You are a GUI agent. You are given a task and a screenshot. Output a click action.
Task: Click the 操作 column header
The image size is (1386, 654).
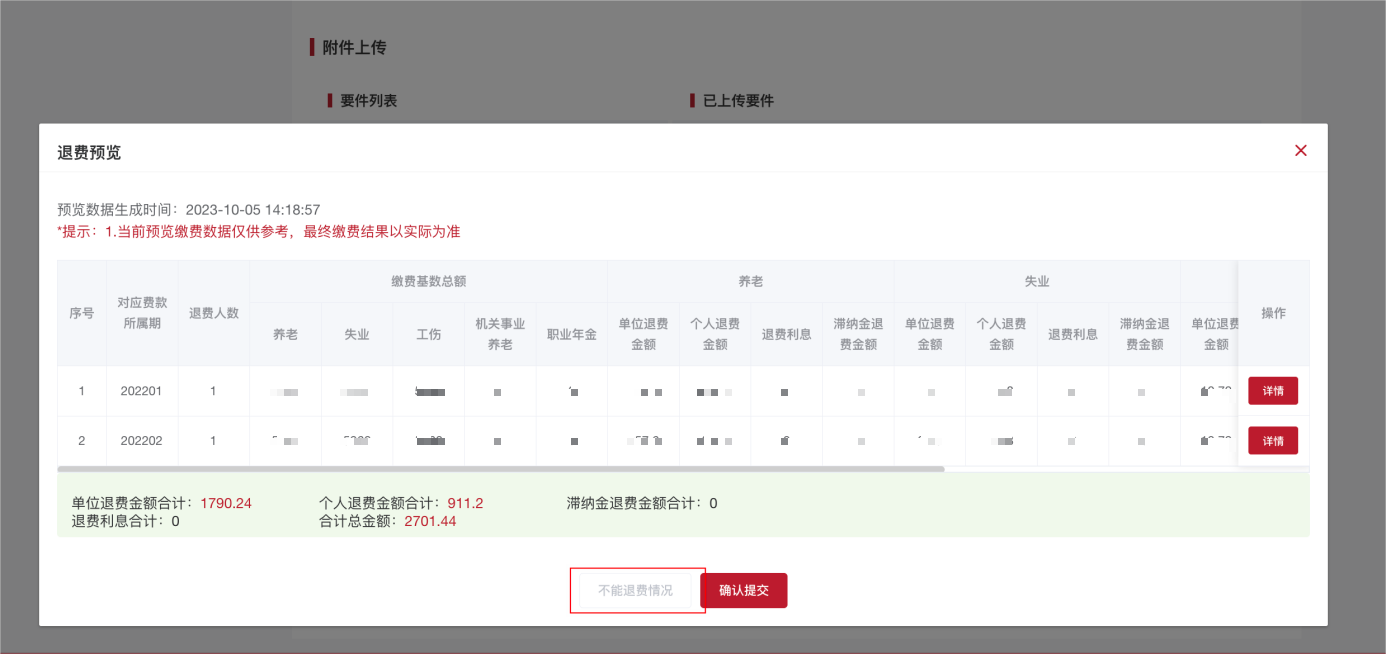coord(1273,314)
